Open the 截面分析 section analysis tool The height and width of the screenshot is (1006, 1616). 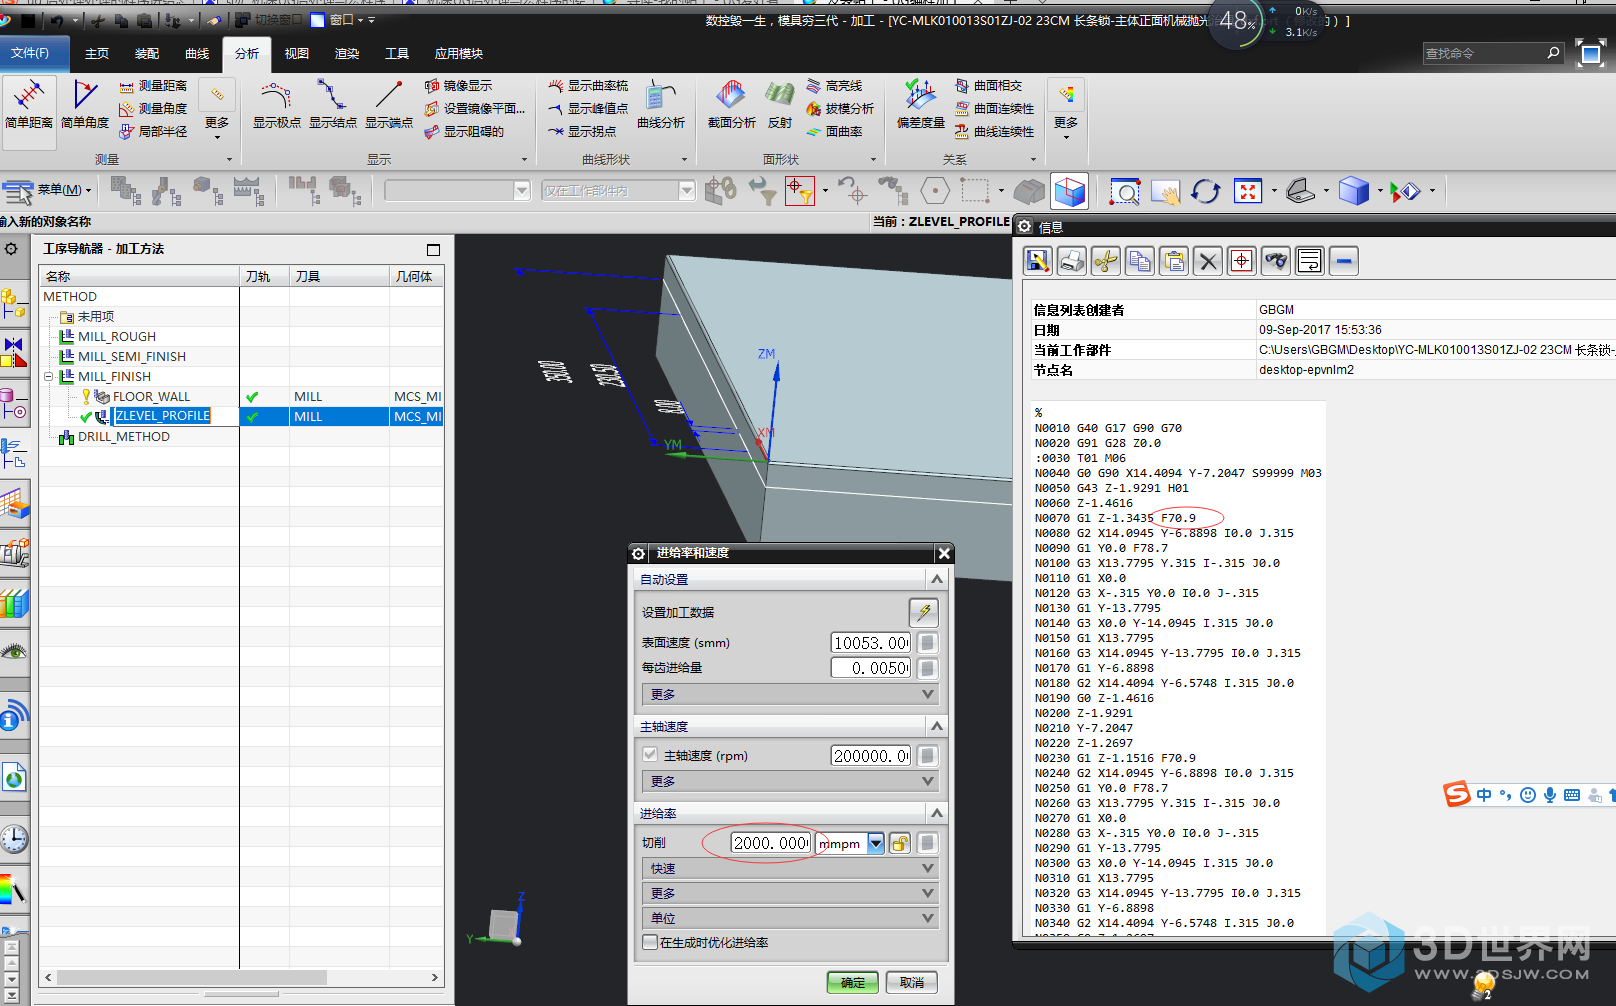(x=731, y=104)
